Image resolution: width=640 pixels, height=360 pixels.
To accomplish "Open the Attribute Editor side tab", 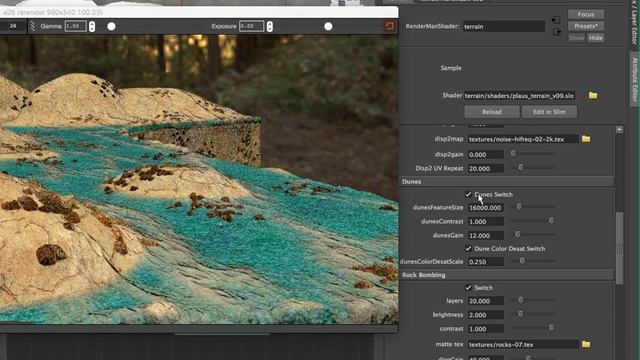I will tap(634, 80).
